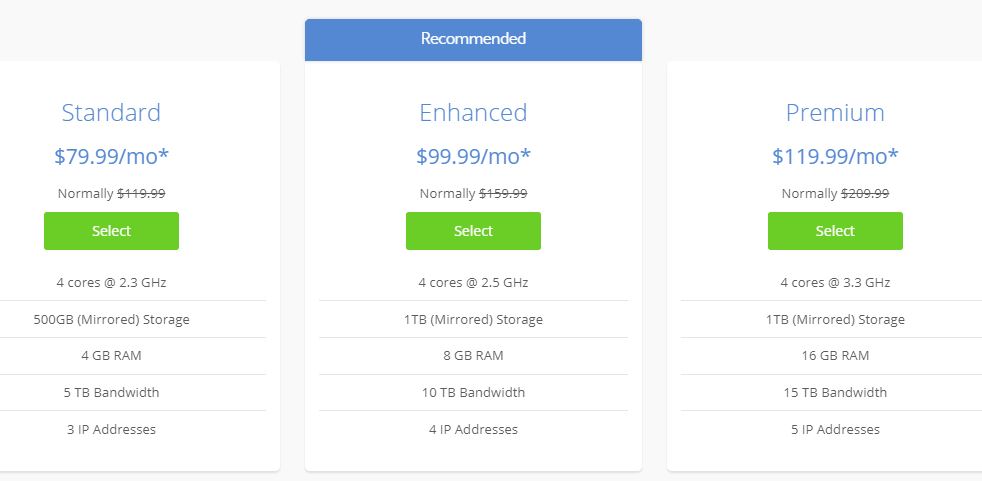Click the 500GB (Mirrored) Storage row

click(111, 319)
